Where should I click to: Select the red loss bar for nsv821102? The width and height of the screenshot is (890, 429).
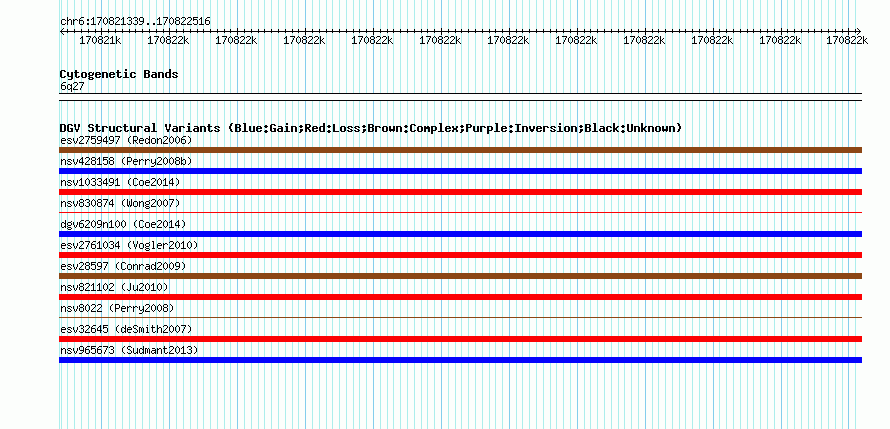coord(460,297)
